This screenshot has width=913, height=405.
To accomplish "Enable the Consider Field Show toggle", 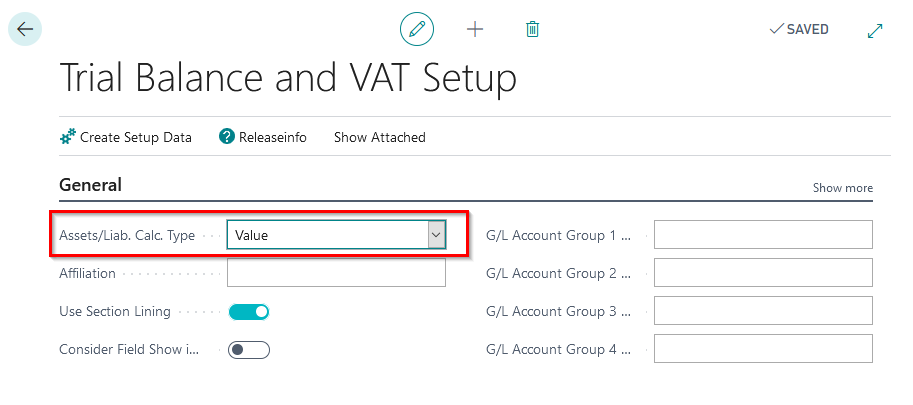I will tap(249, 350).
